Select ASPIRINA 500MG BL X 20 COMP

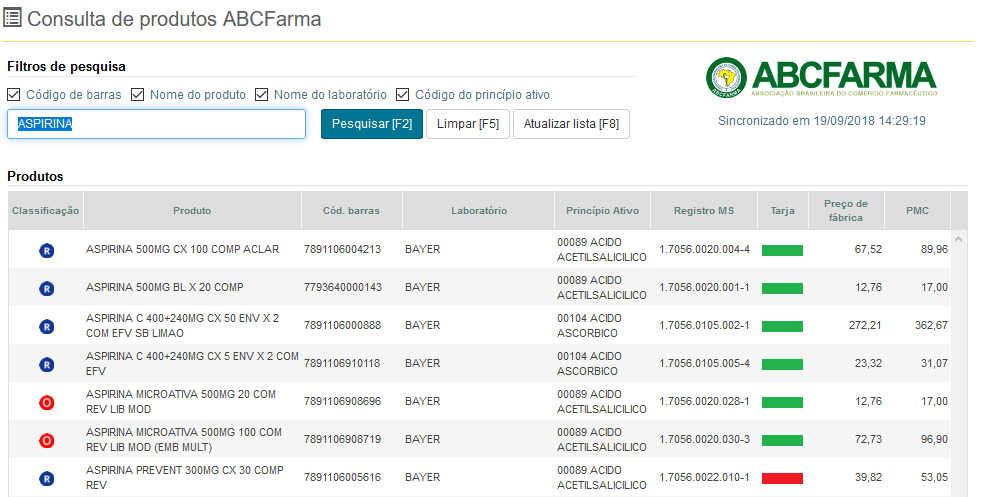[x=165, y=287]
